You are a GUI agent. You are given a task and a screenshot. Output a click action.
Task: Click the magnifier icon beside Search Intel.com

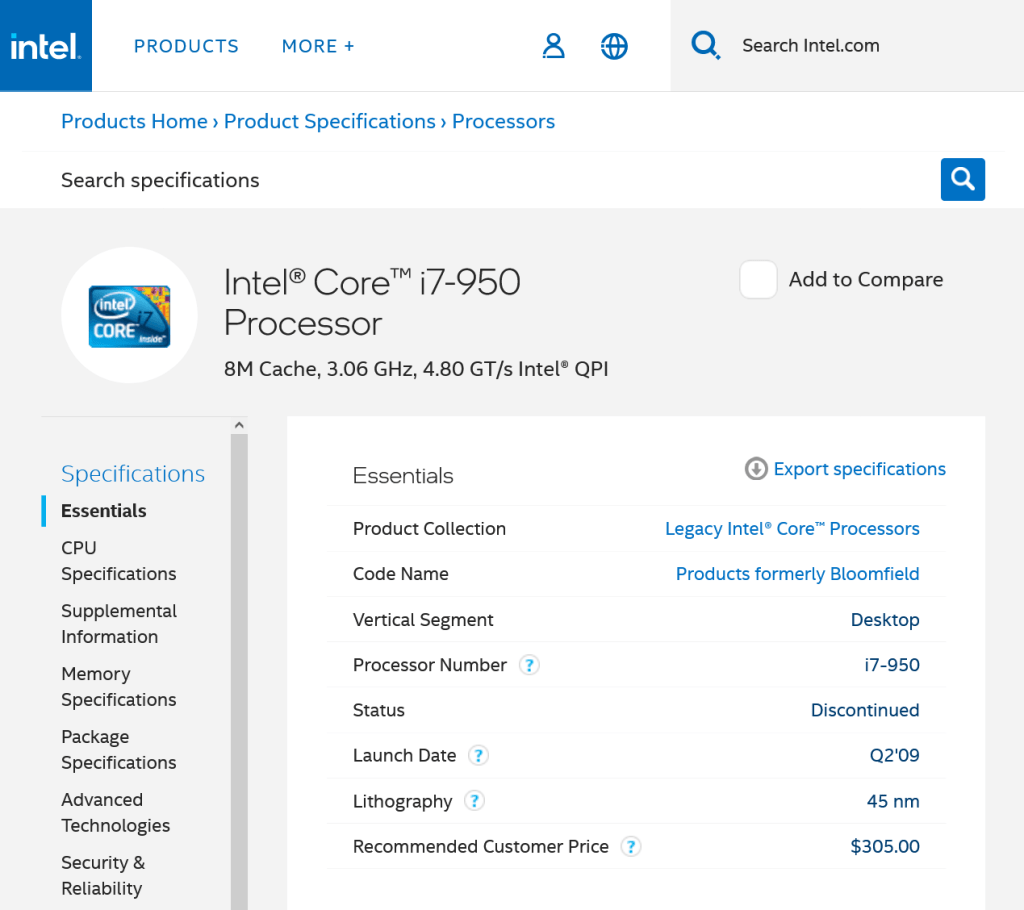coord(706,45)
